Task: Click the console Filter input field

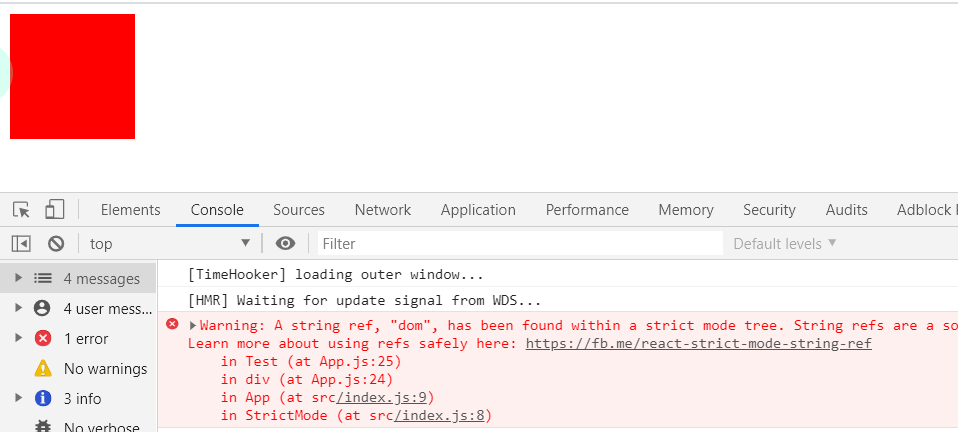Action: (520, 243)
